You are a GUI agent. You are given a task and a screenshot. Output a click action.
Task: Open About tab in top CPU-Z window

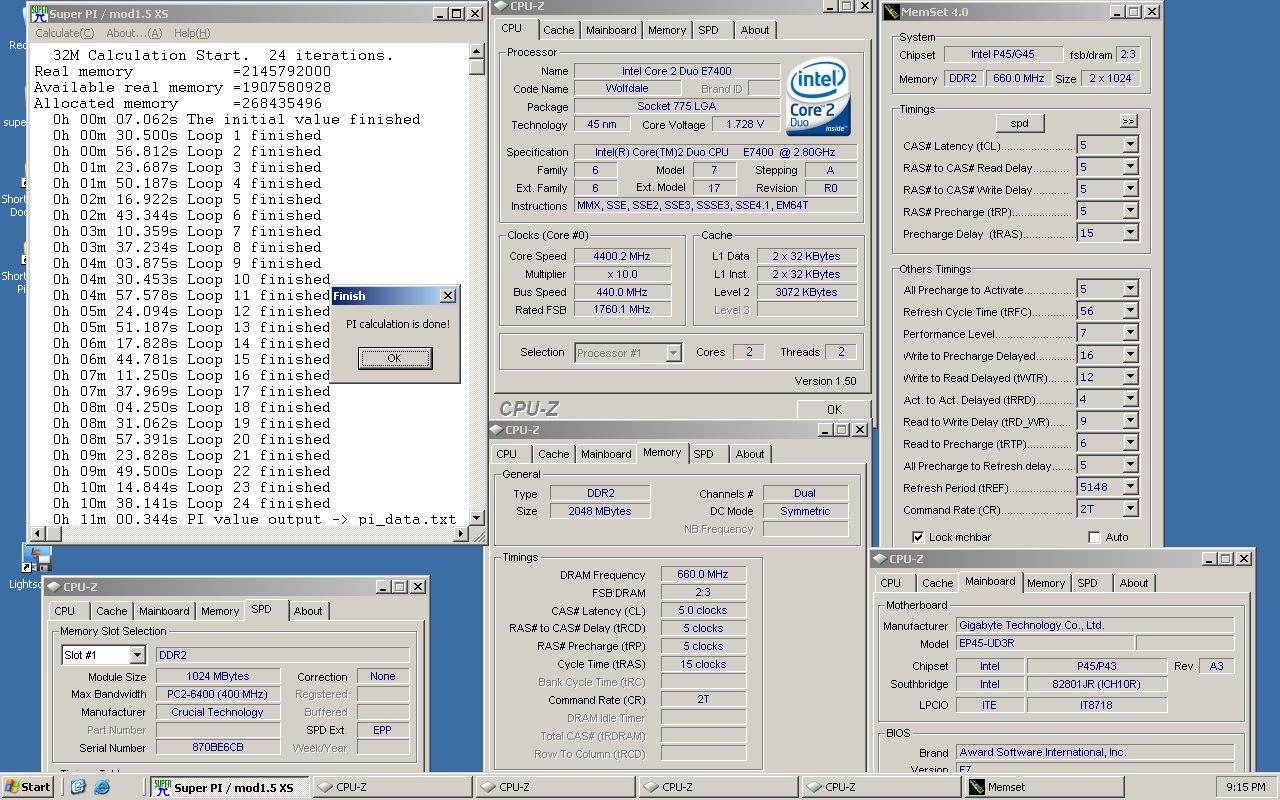(x=755, y=30)
